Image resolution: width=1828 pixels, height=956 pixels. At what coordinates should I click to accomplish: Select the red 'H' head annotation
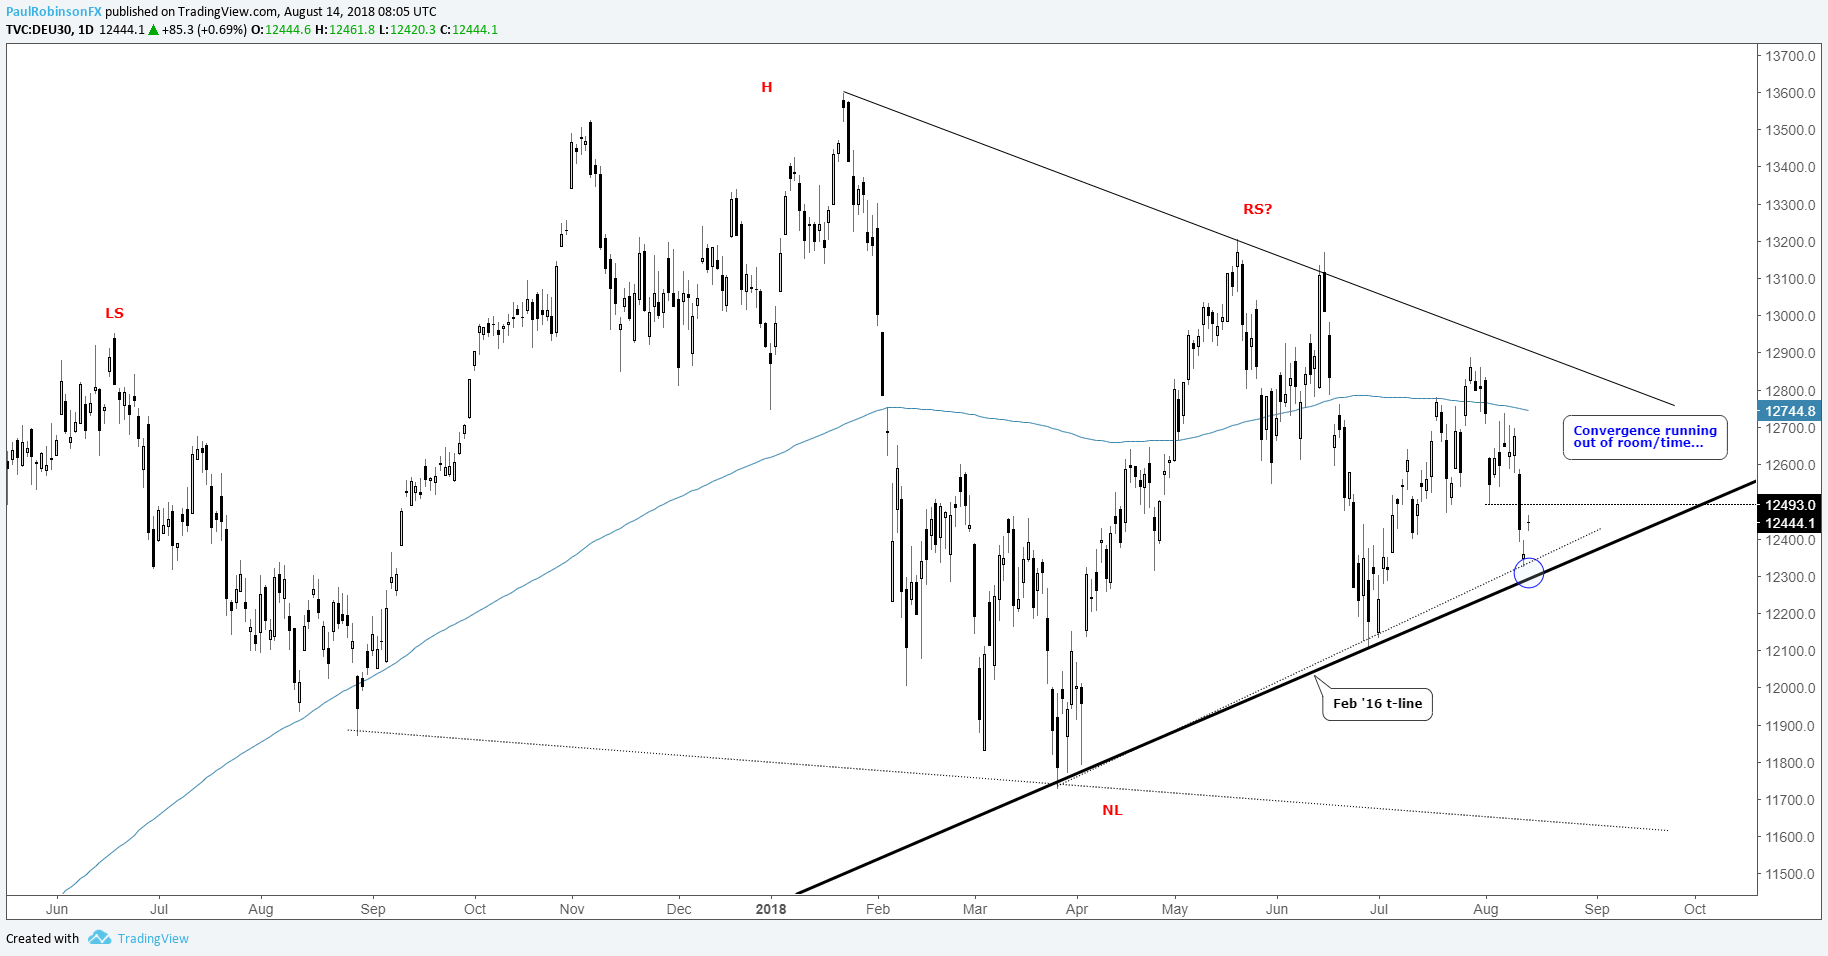click(767, 87)
